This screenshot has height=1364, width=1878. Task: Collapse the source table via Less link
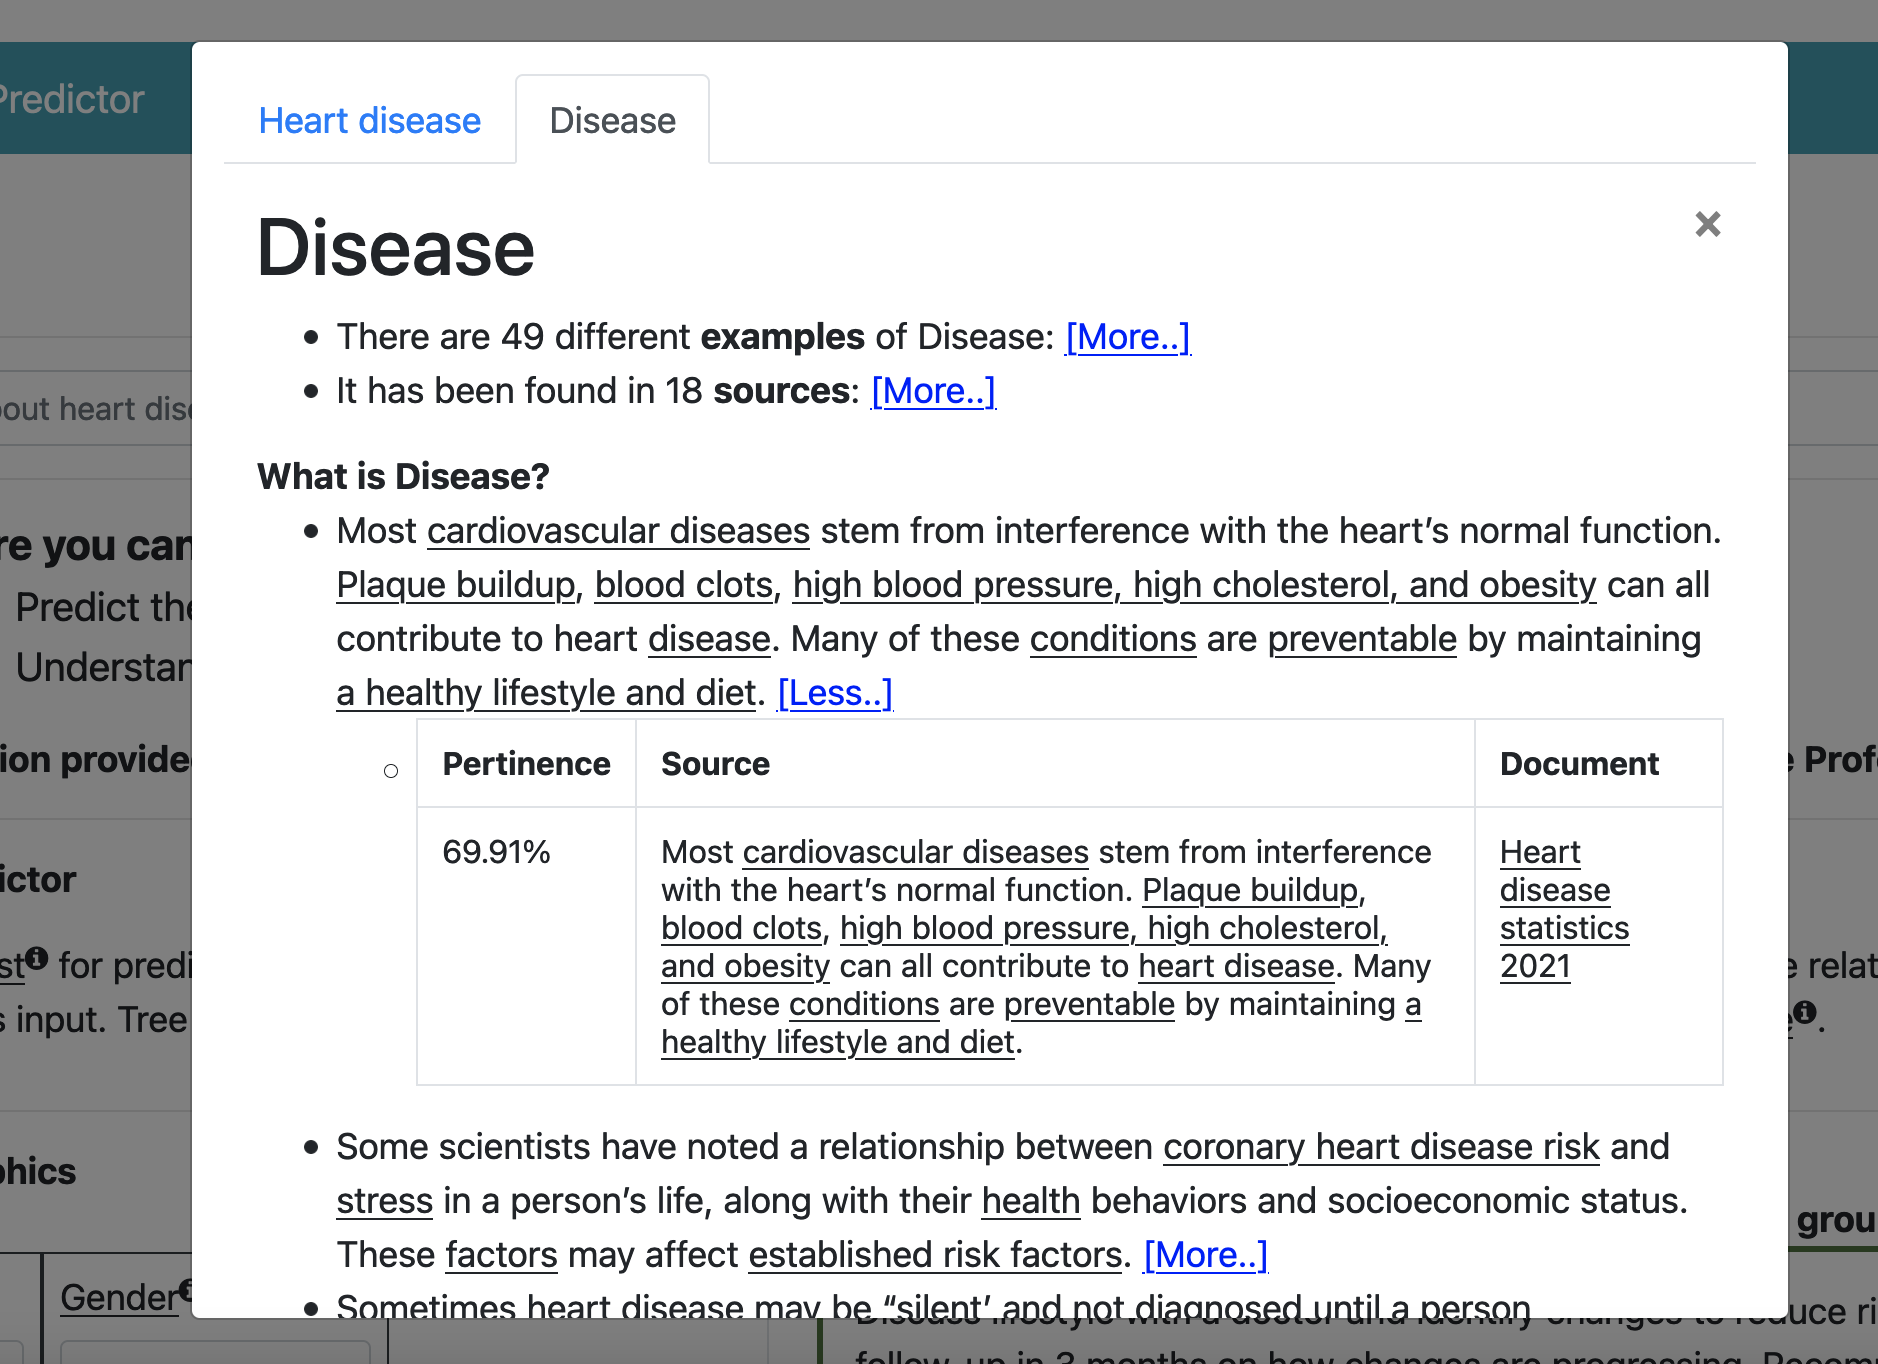pos(834,693)
